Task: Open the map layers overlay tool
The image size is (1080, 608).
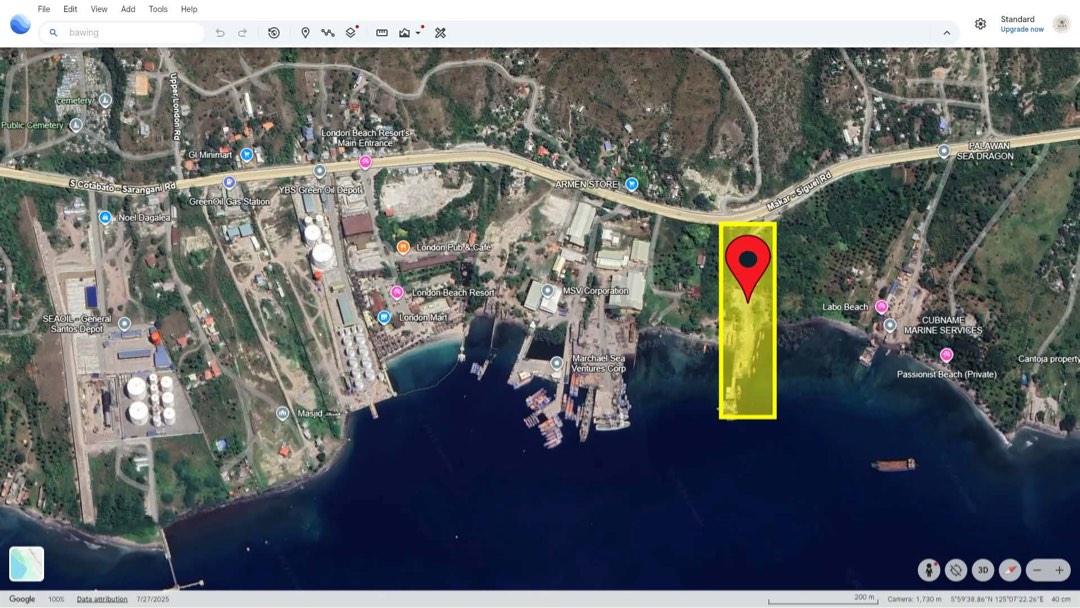Action: click(x=351, y=32)
